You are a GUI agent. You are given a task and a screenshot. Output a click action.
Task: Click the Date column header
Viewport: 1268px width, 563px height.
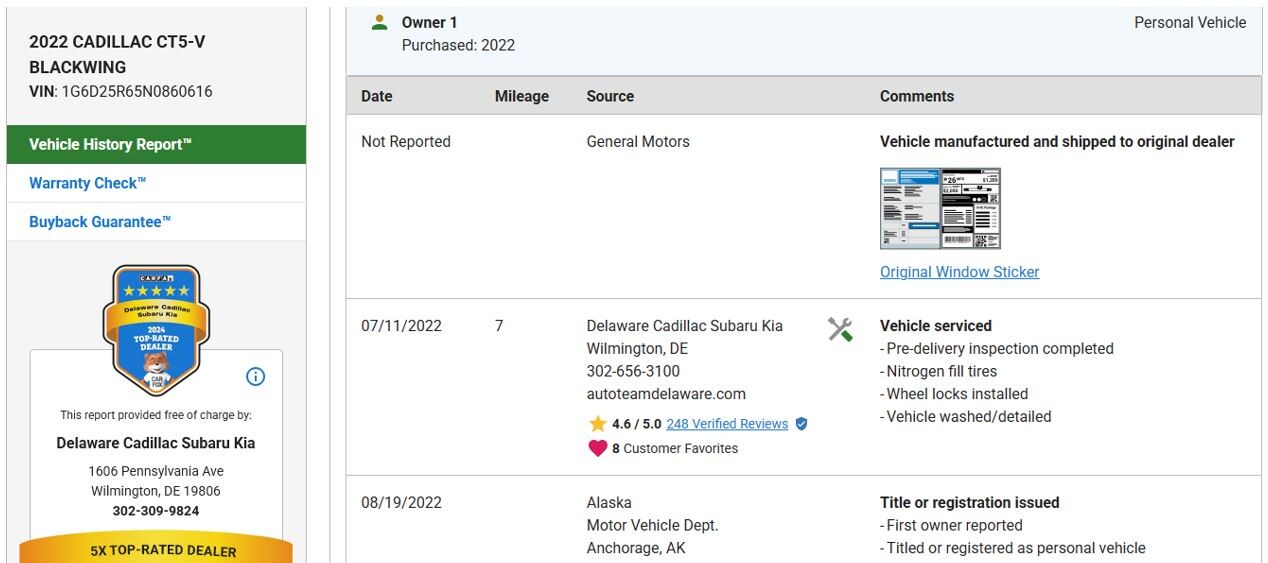point(376,96)
